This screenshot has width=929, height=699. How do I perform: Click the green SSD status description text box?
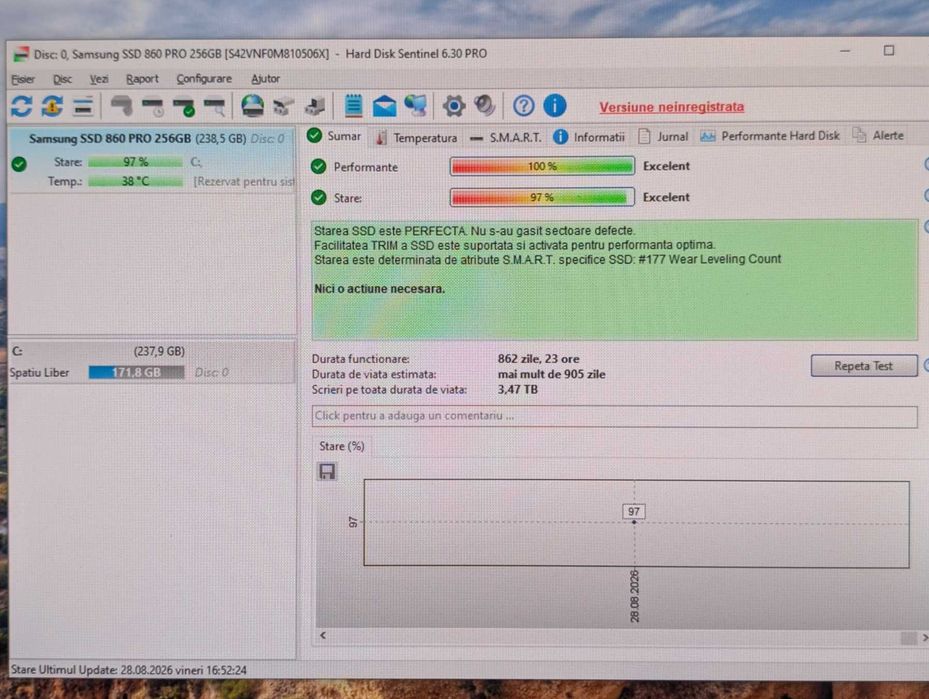tap(614, 280)
